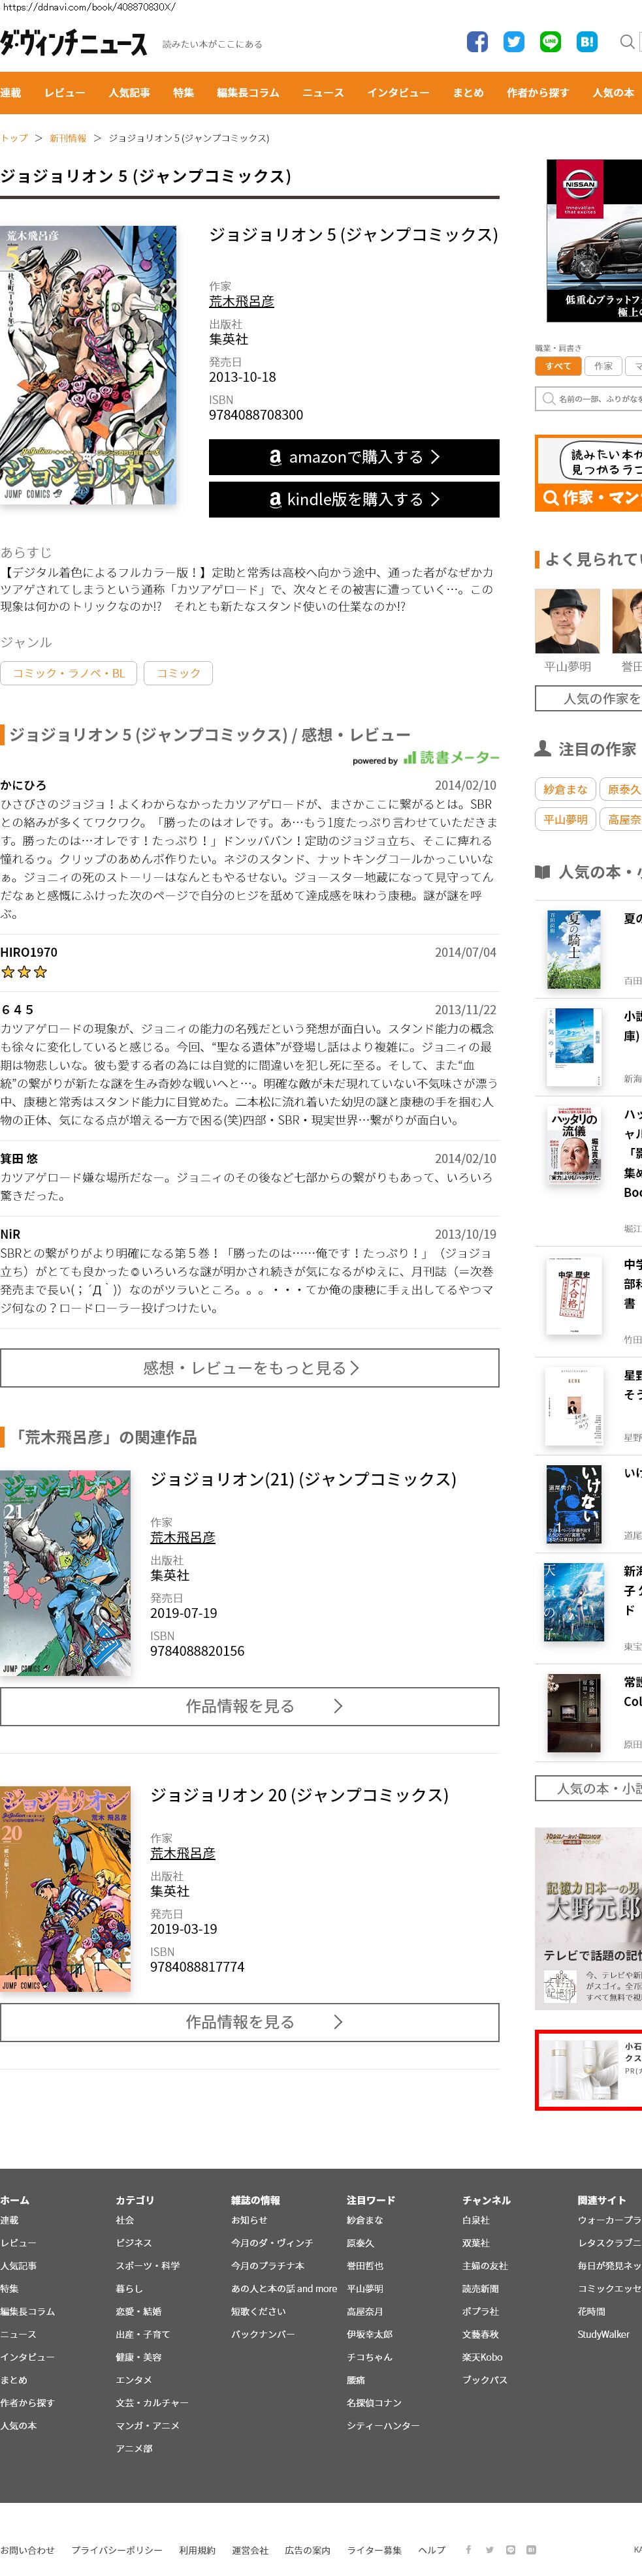This screenshot has width=642, height=2576.
Task: Click kindle版を購入する button
Action: (x=354, y=499)
